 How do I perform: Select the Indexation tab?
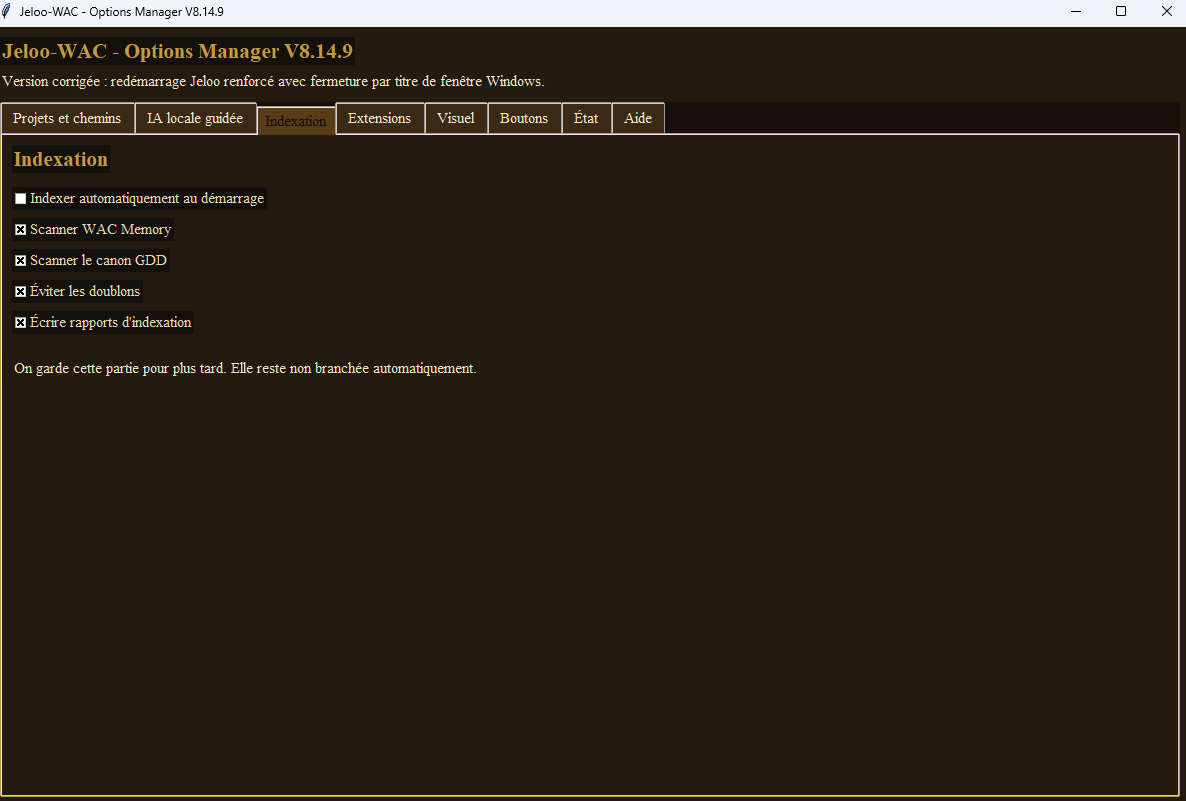[296, 121]
